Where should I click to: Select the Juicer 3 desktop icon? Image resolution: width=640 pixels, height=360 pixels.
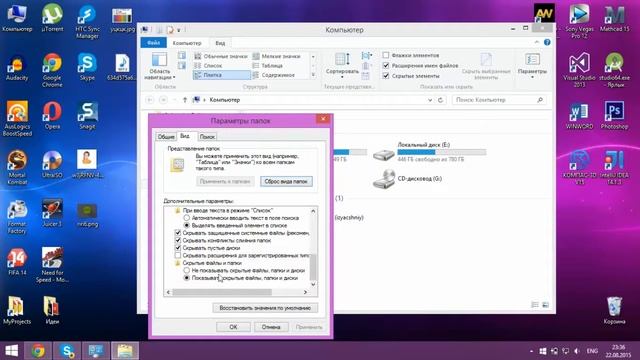point(52,213)
